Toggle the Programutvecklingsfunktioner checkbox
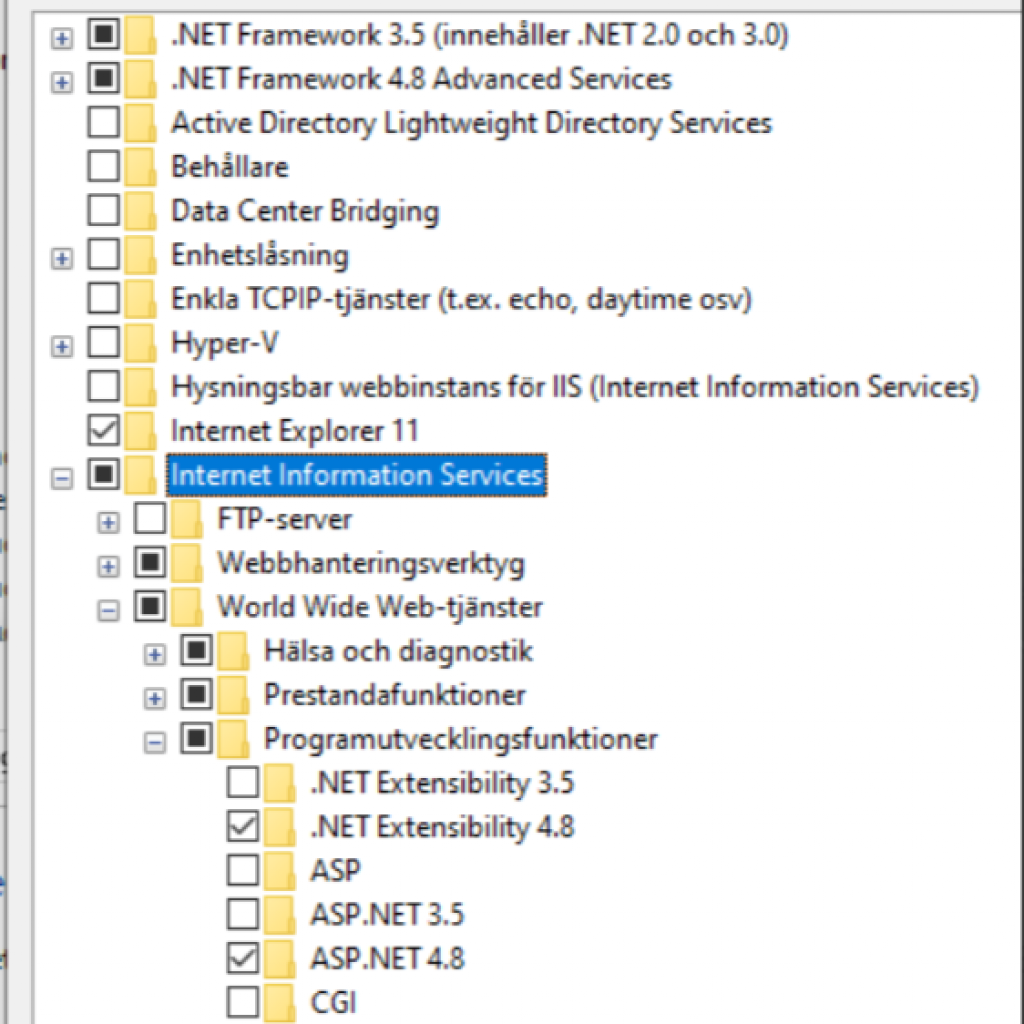This screenshot has height=1024, width=1024. tap(197, 738)
